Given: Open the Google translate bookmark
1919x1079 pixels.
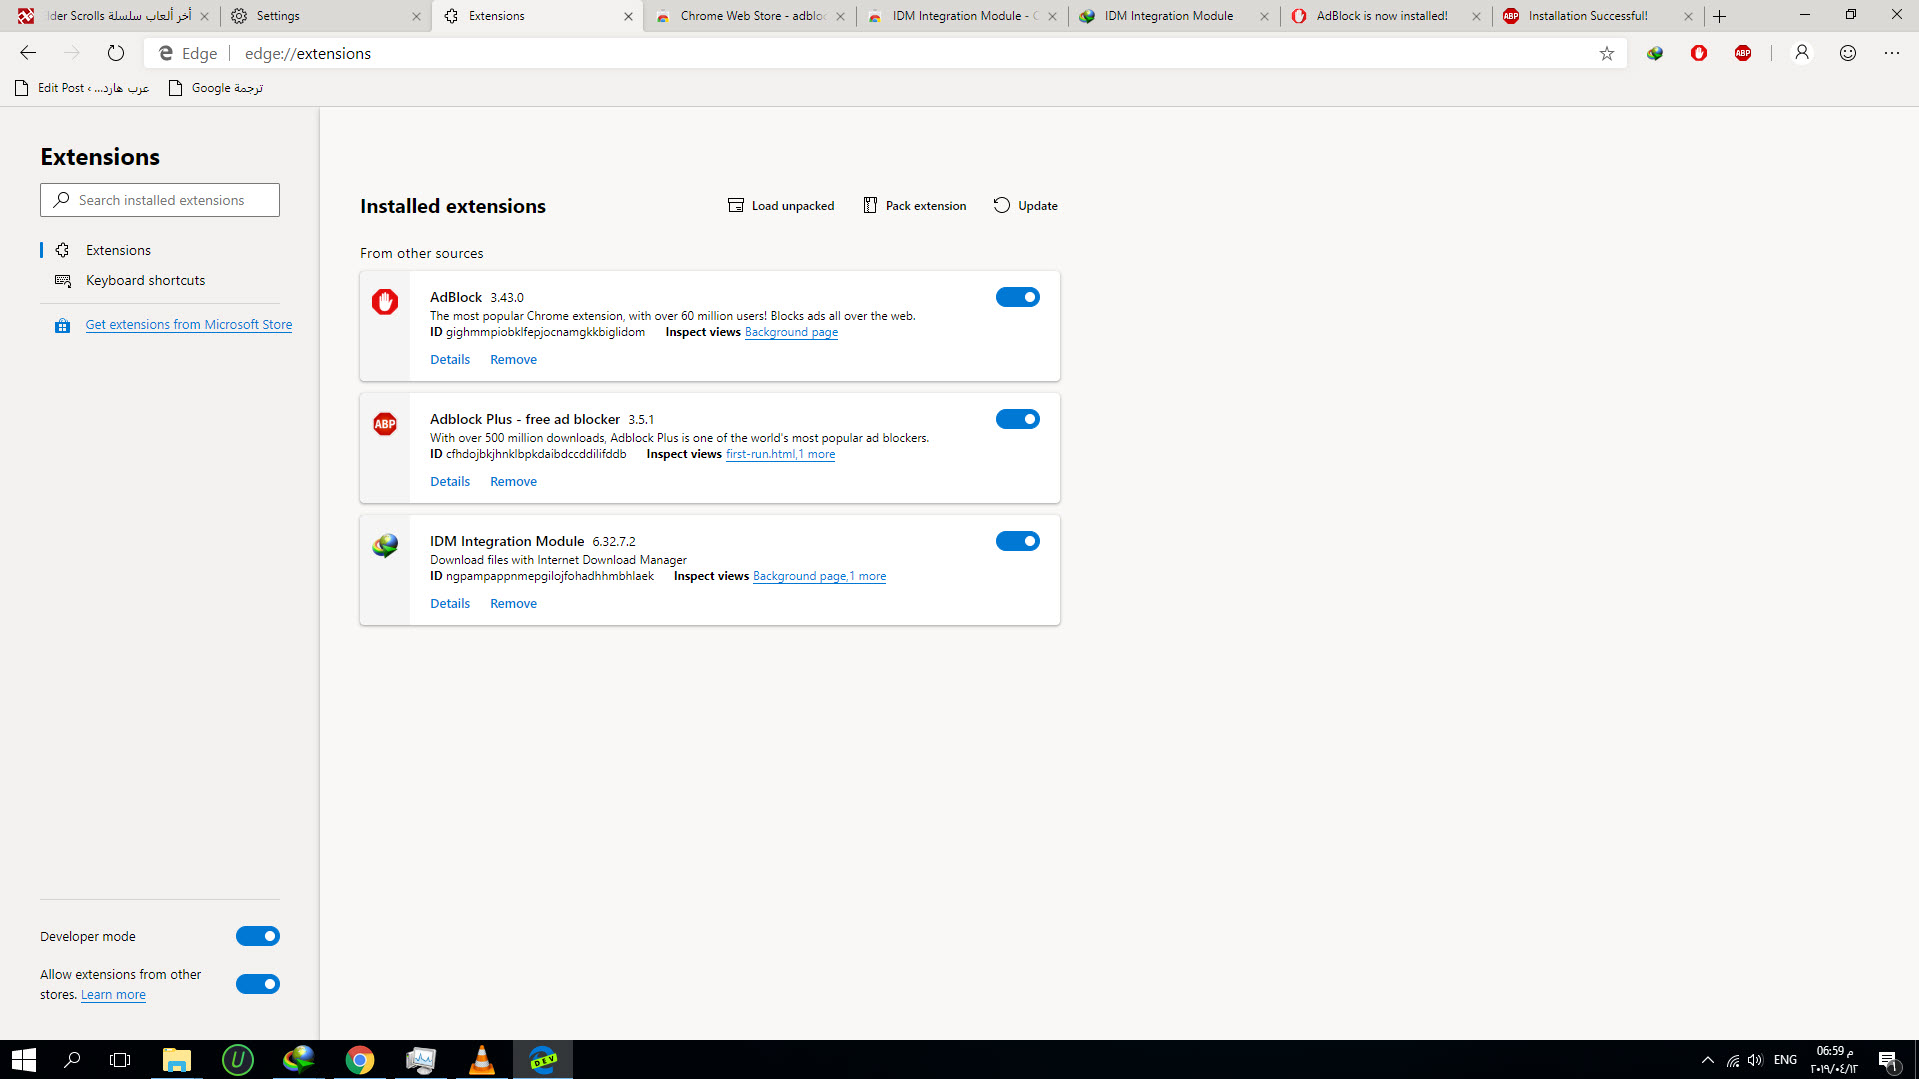Looking at the screenshot, I should tap(216, 88).
